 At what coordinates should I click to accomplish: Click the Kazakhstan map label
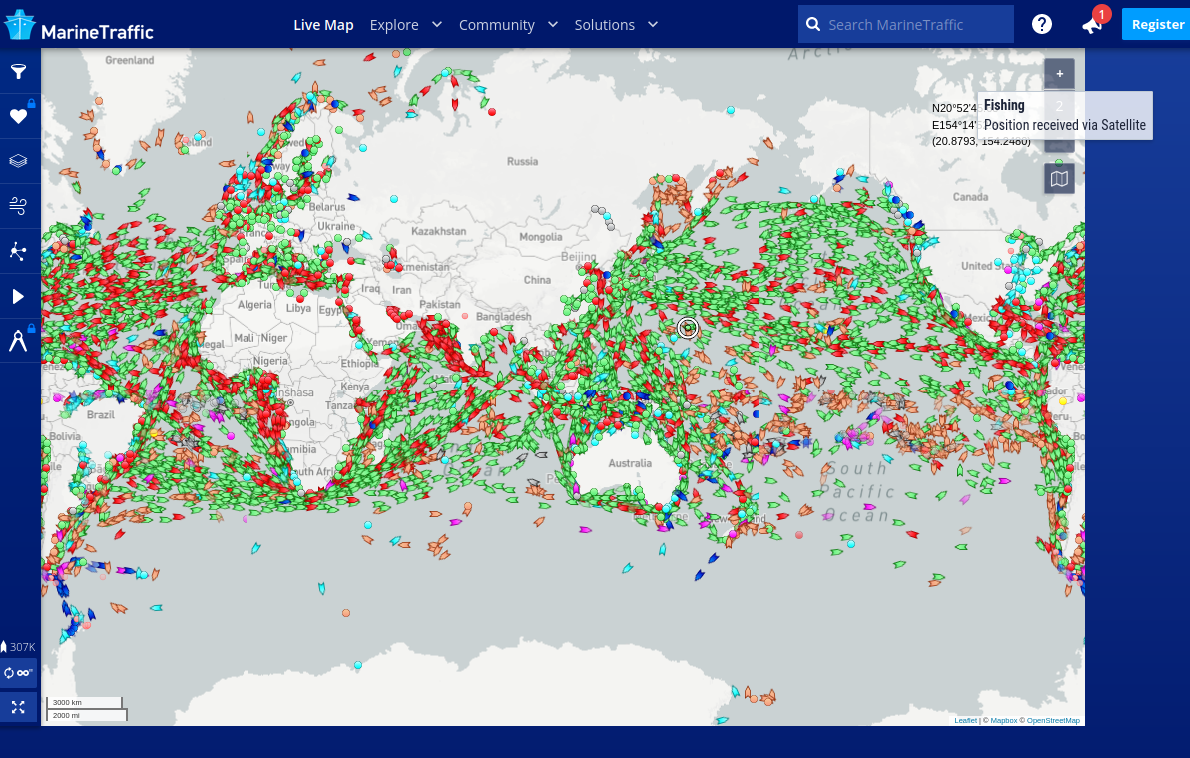pos(439,231)
